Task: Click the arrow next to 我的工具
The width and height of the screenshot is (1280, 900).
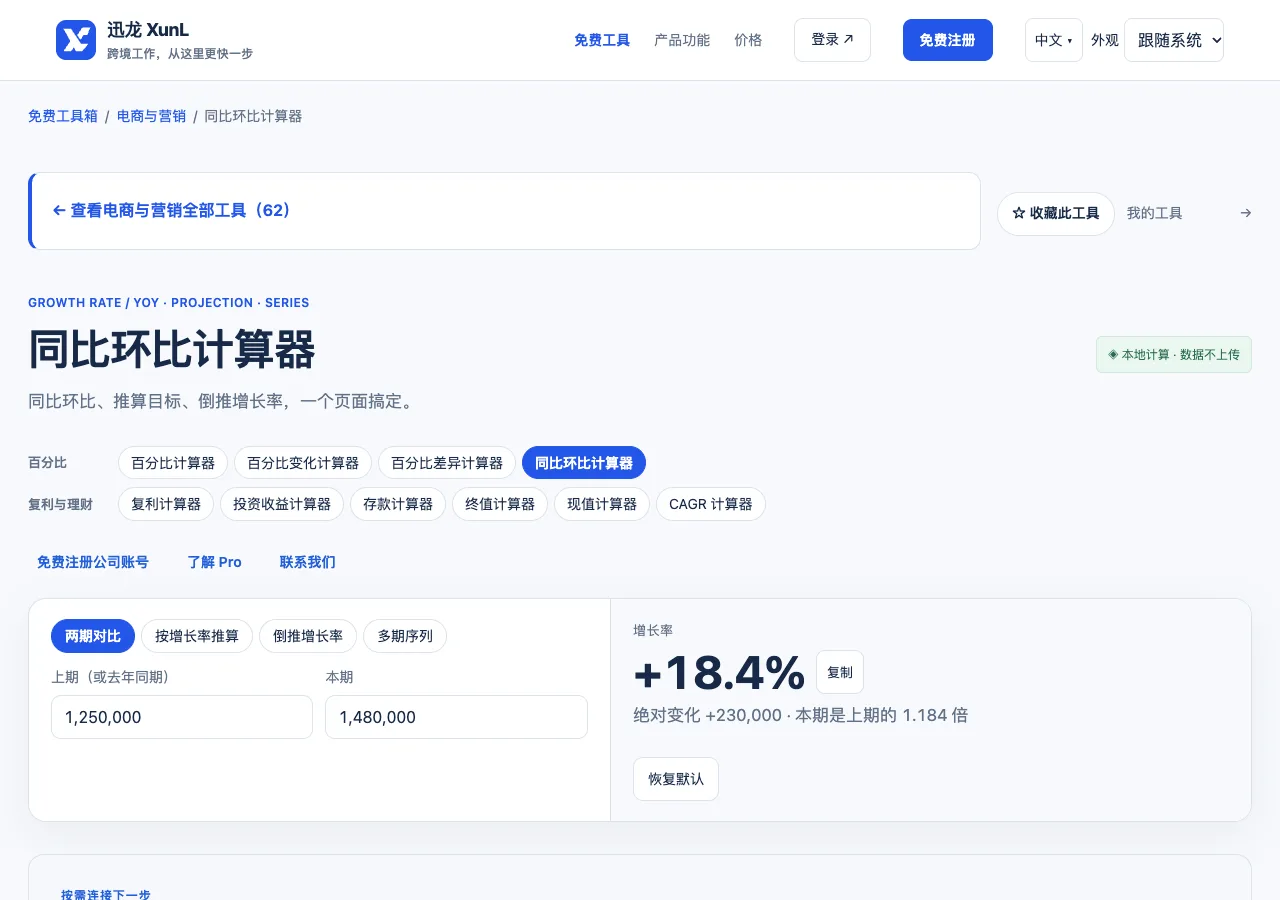Action: (x=1245, y=213)
